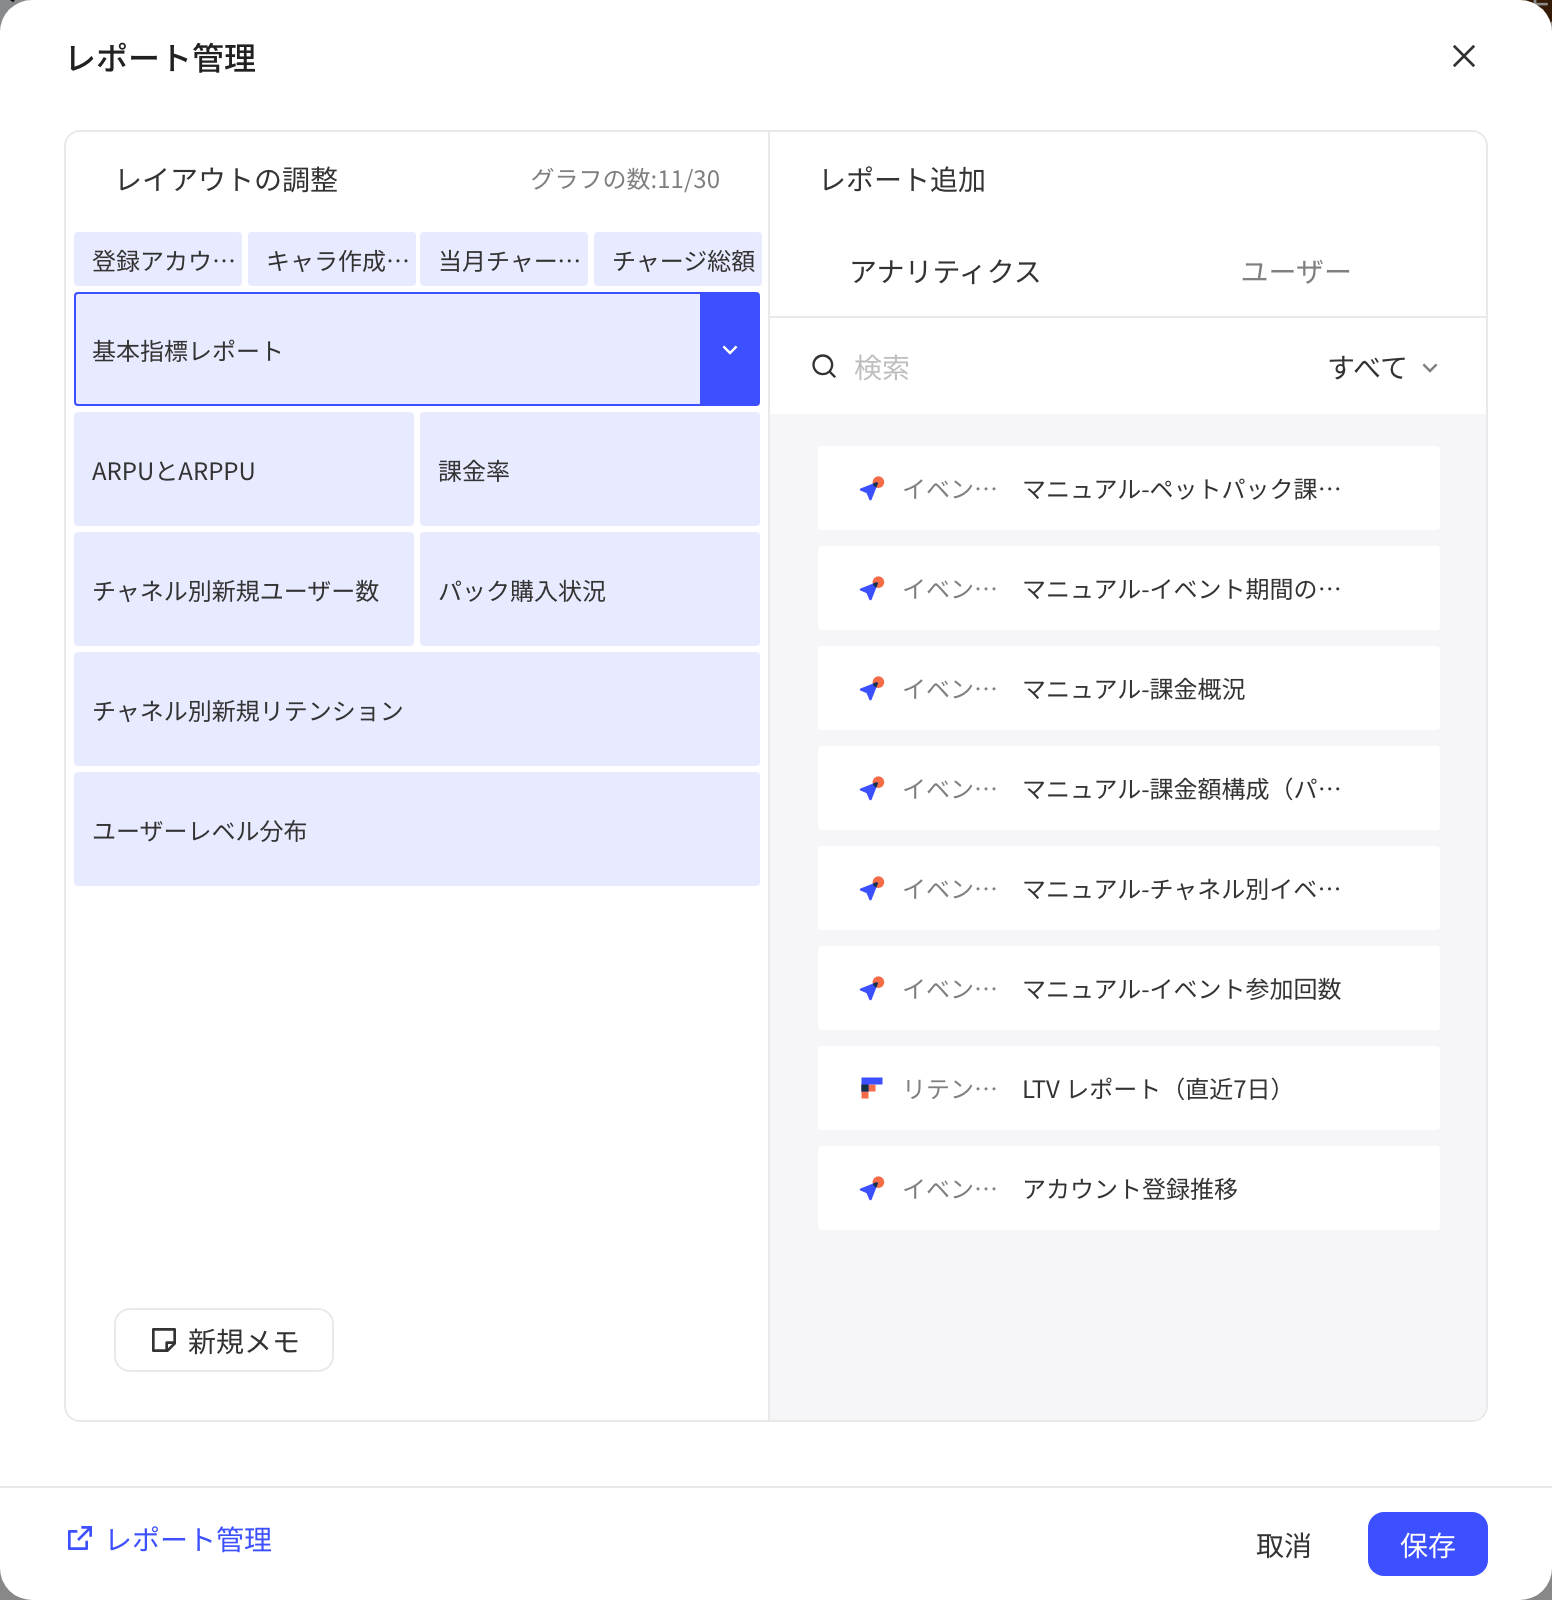Screen dimensions: 1552x1600
Task: Switch to the アナリティクス tab
Action: (945, 272)
